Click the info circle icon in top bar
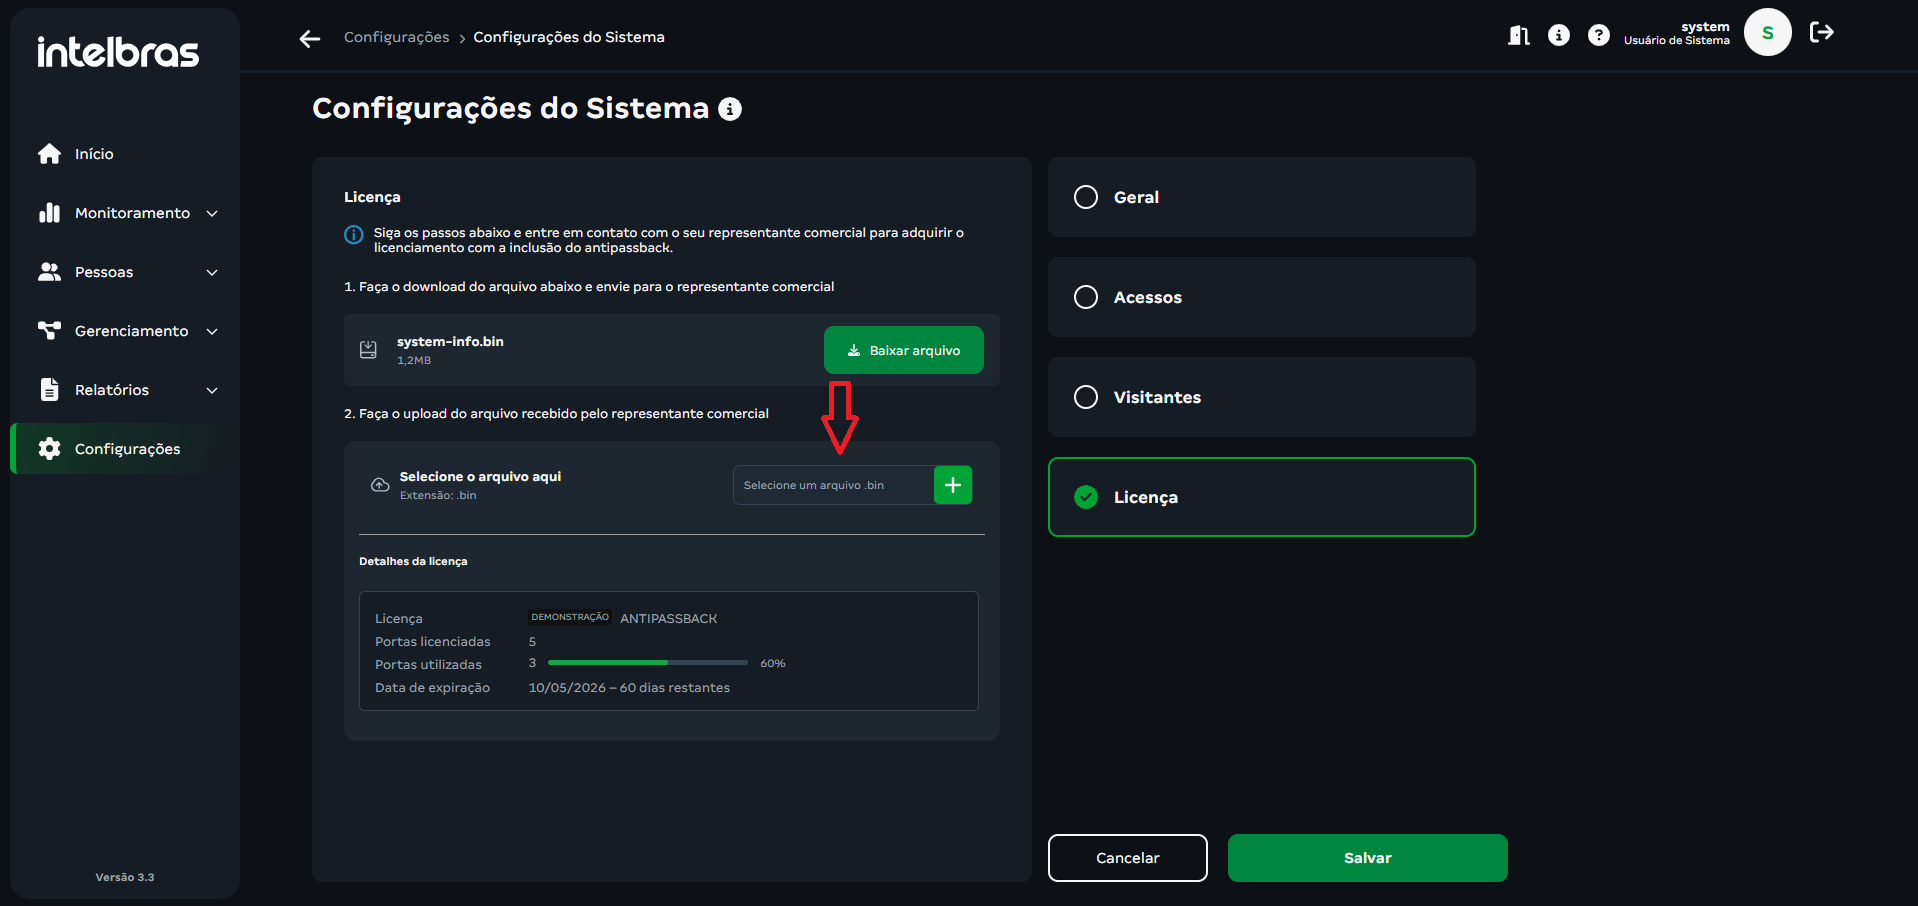 coord(1559,36)
